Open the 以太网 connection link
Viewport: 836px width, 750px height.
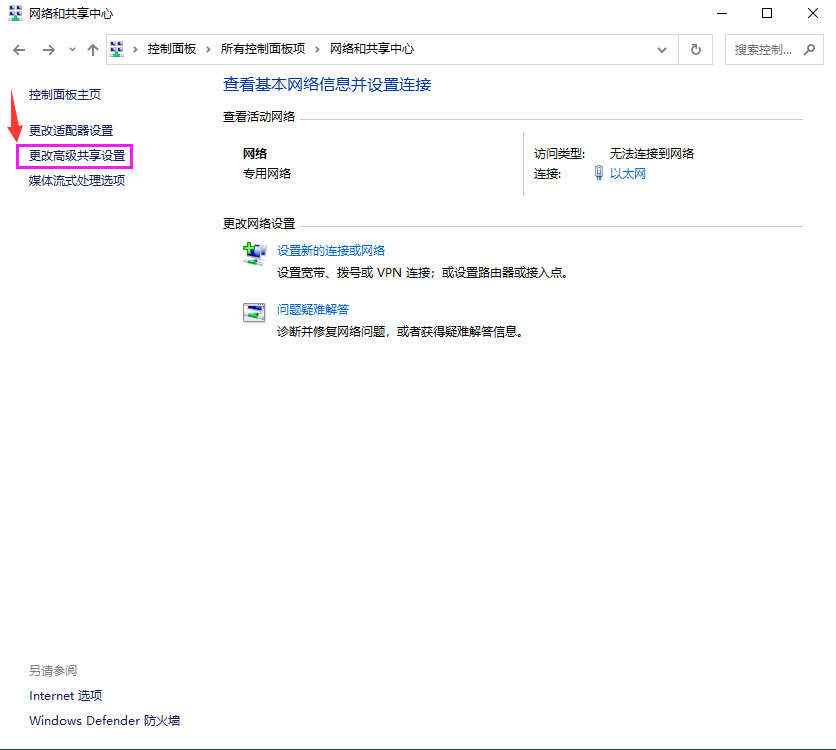pyautogui.click(x=628, y=174)
